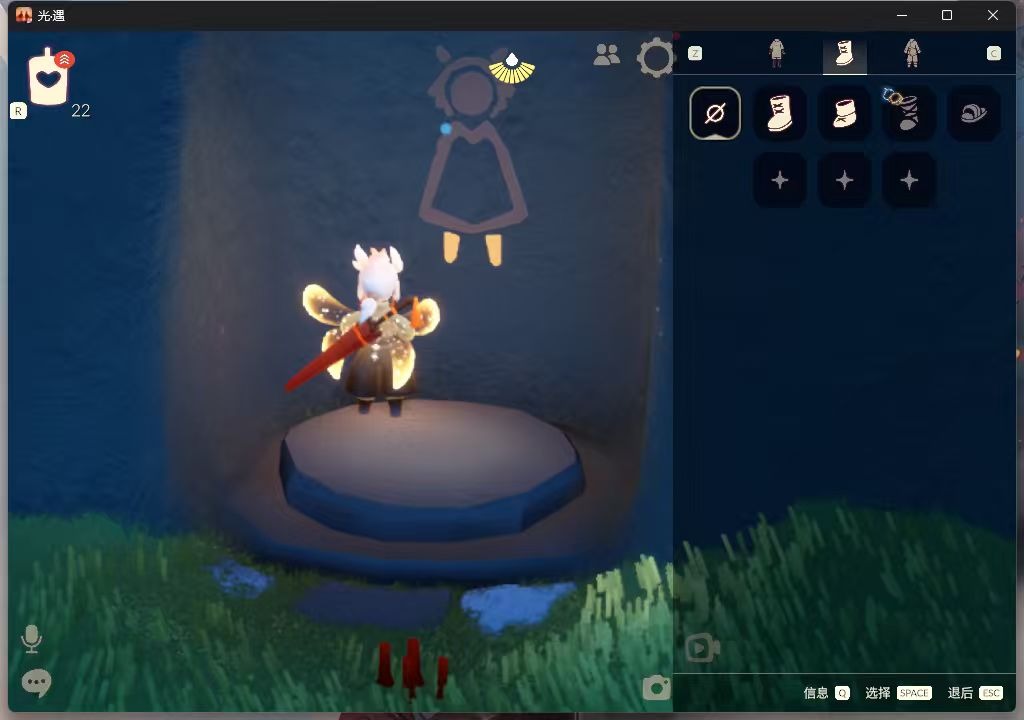Switch to the pants outfit tab
Viewport: 1024px width, 720px height.
click(x=776, y=53)
